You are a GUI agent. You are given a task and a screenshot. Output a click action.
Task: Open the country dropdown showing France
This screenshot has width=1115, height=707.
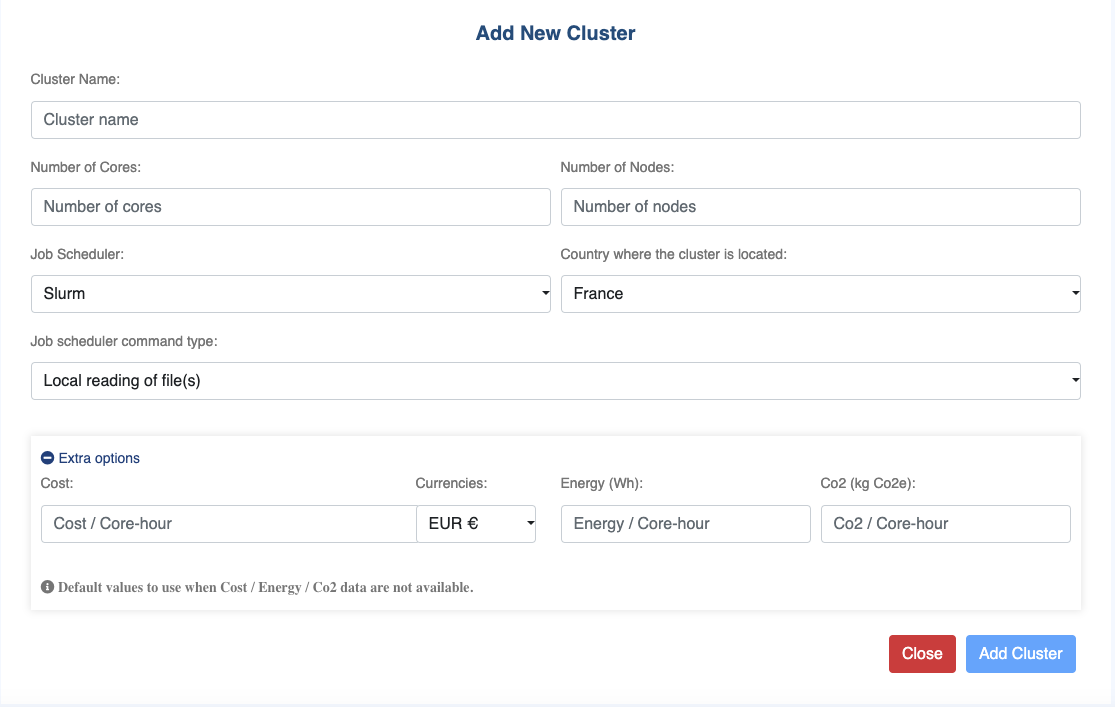[821, 294]
